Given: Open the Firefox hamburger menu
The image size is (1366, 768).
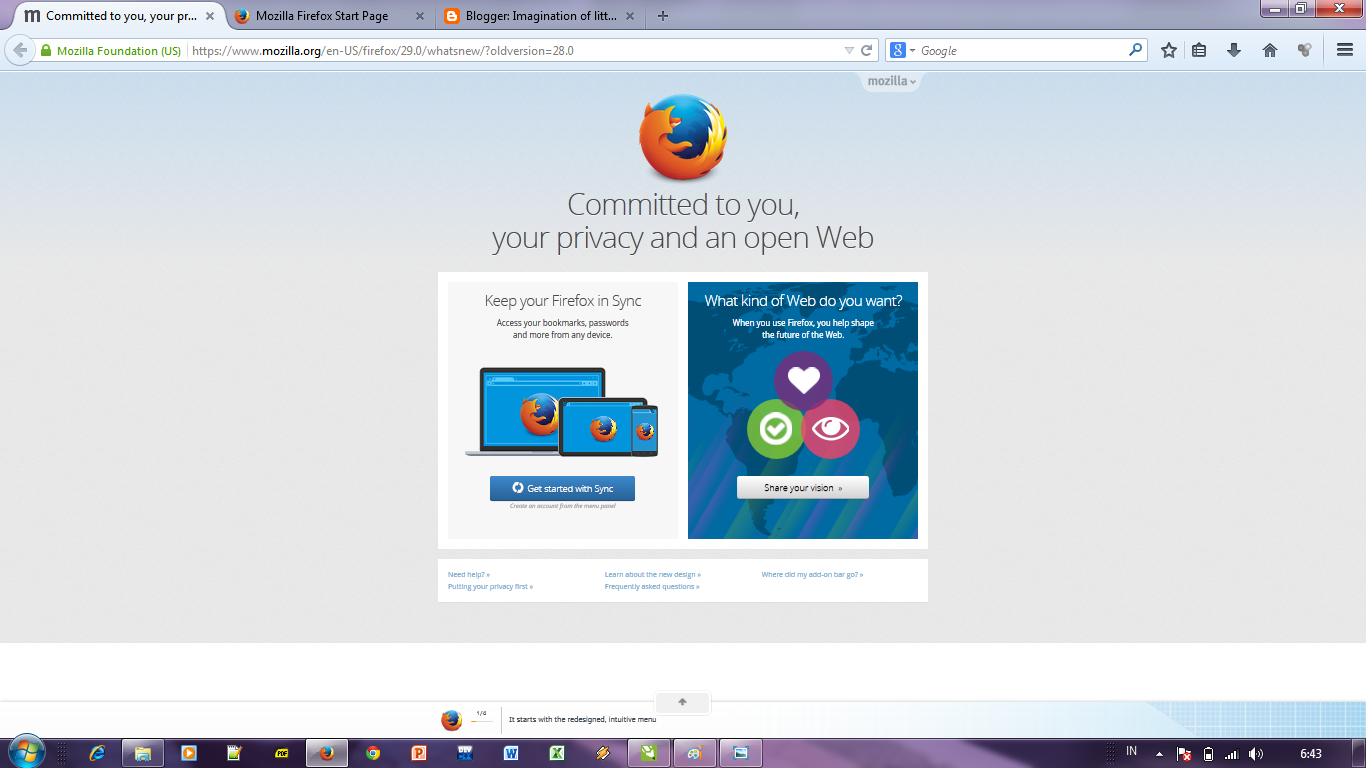Looking at the screenshot, I should (1345, 50).
